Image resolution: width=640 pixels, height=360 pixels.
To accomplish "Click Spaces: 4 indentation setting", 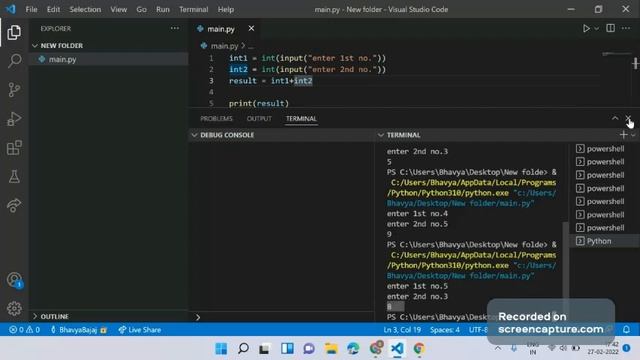I will click(444, 330).
